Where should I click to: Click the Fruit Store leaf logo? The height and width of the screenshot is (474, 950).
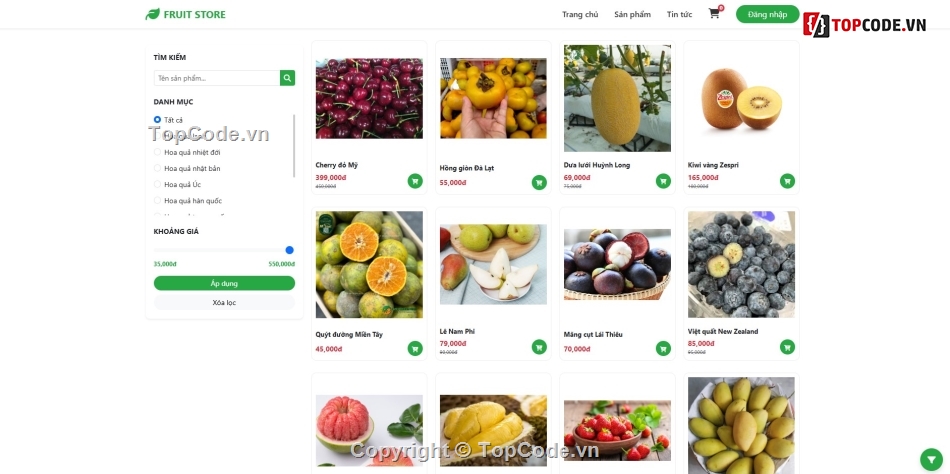[153, 14]
